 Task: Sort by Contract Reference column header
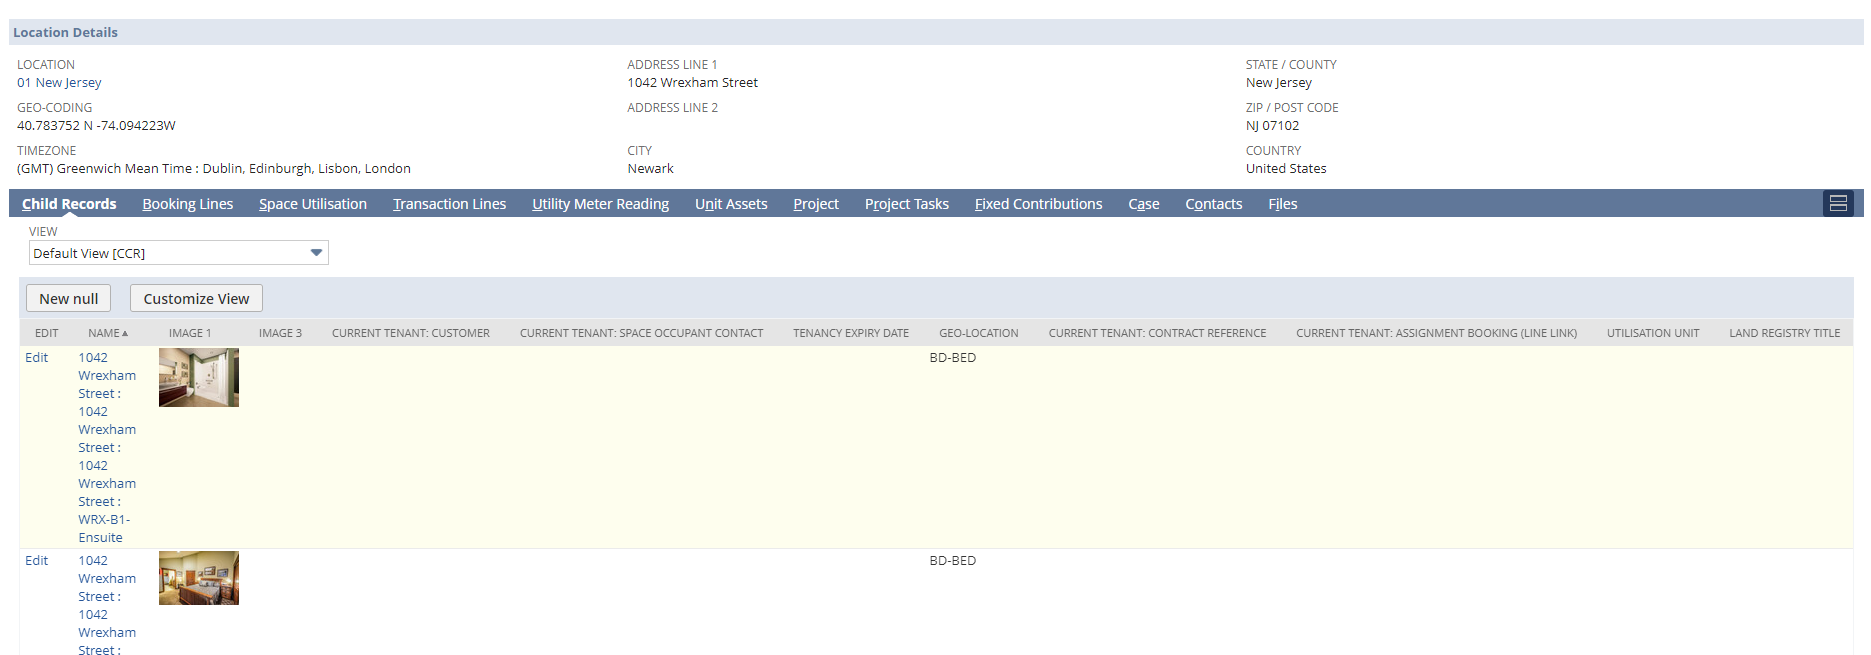pos(1157,333)
